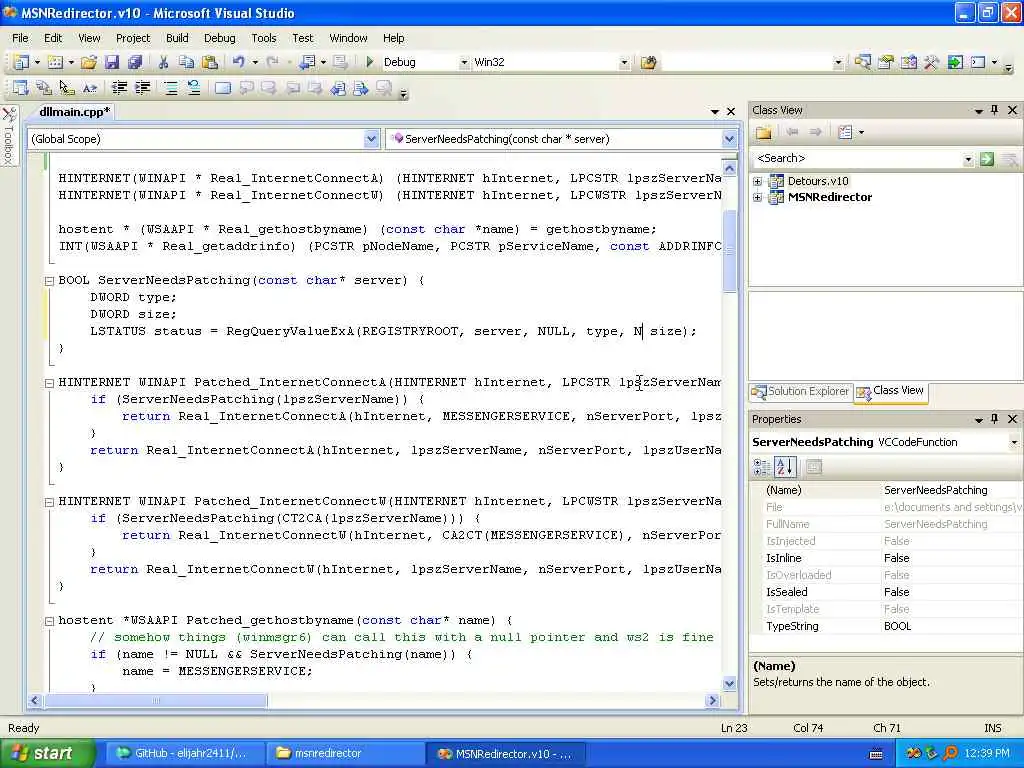Click the Windows start button
This screenshot has height=768, width=1024.
46,753
